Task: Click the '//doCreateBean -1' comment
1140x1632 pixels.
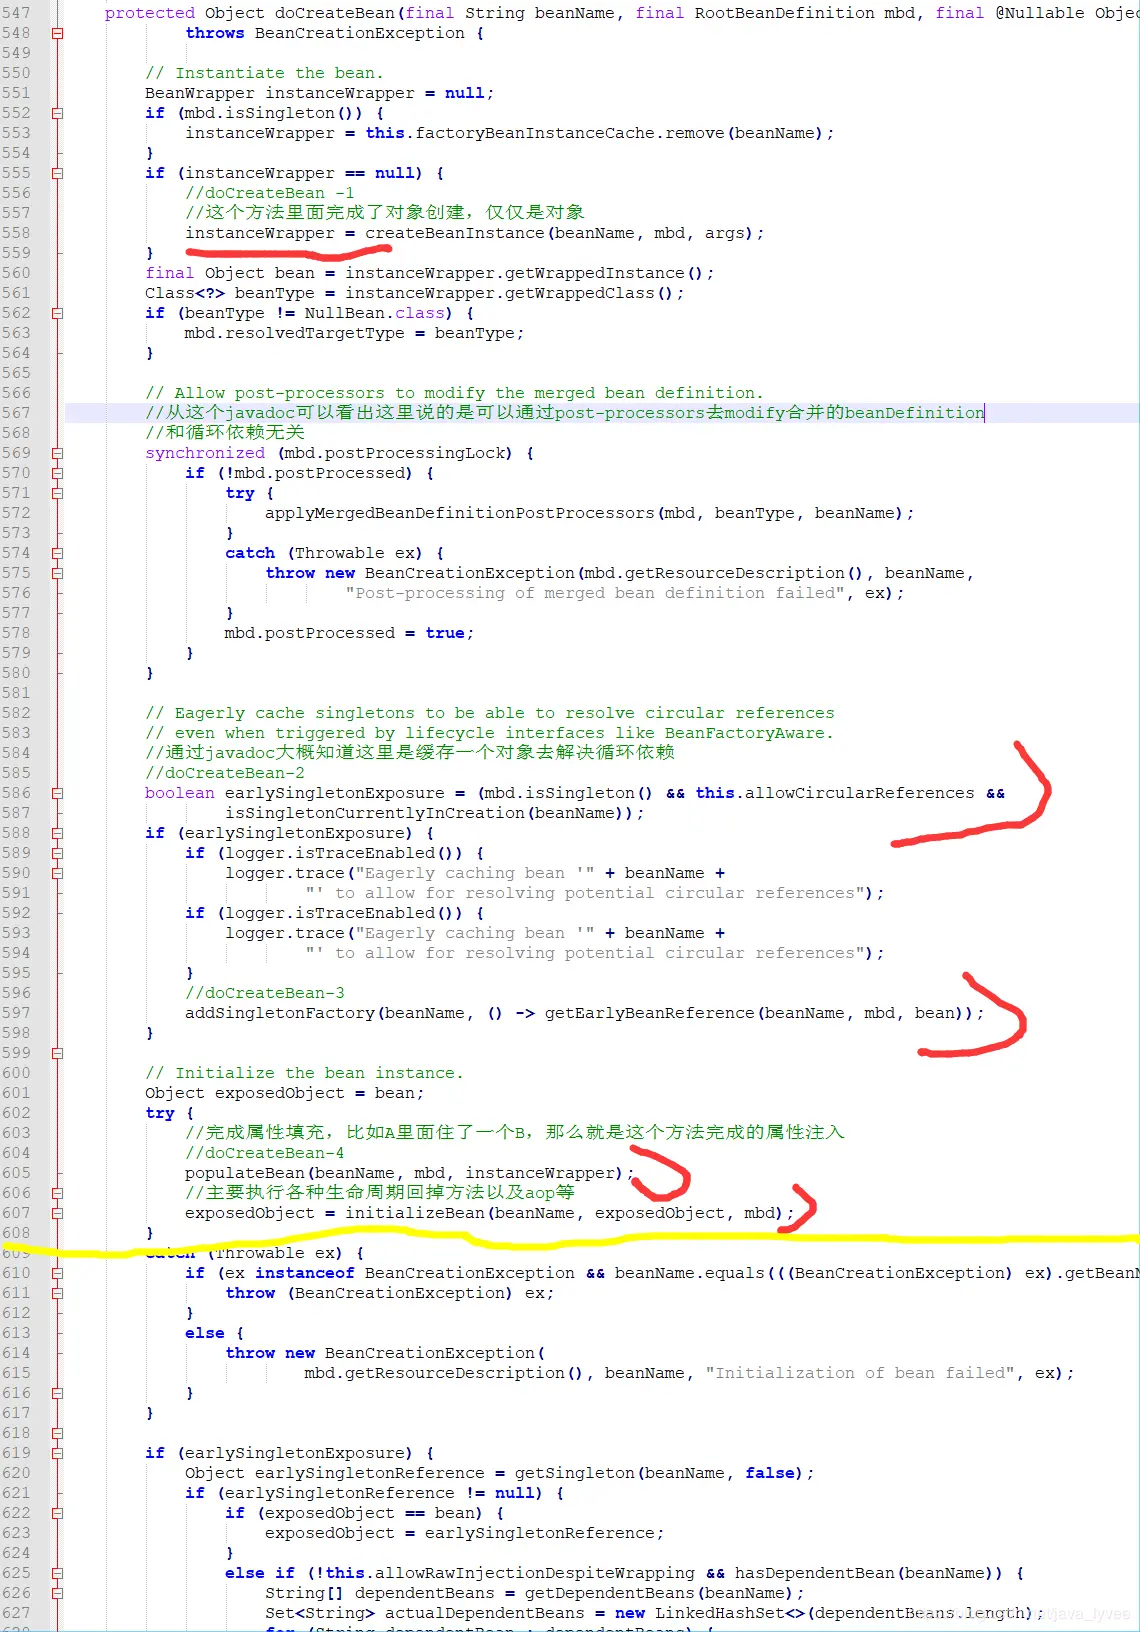Action: tap(270, 193)
